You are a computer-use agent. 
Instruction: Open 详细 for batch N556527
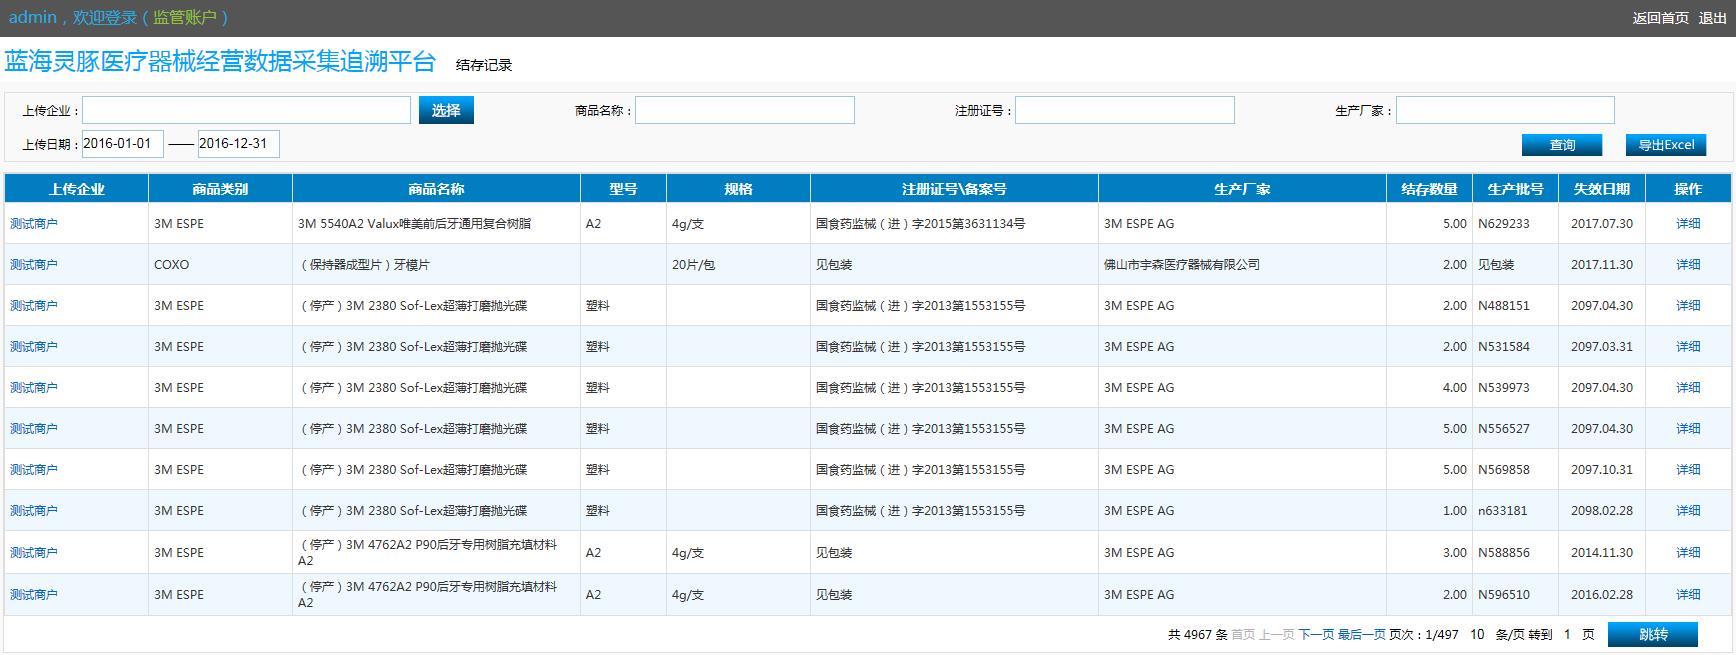[x=1688, y=429]
